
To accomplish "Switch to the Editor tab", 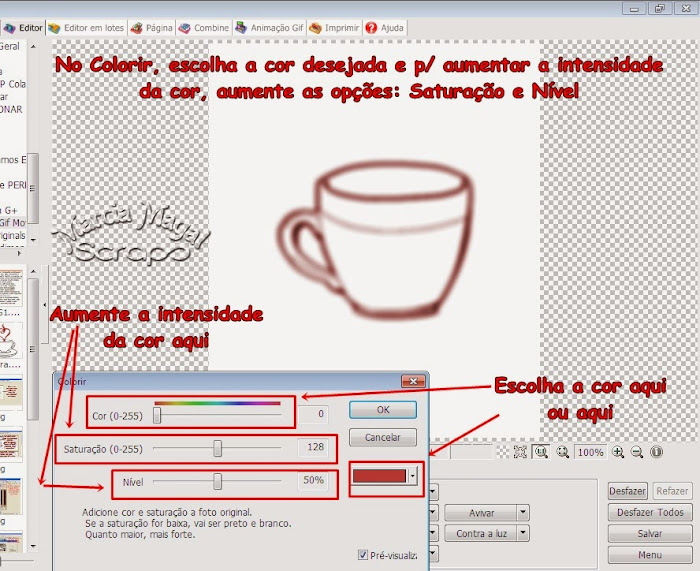I will tap(22, 28).
